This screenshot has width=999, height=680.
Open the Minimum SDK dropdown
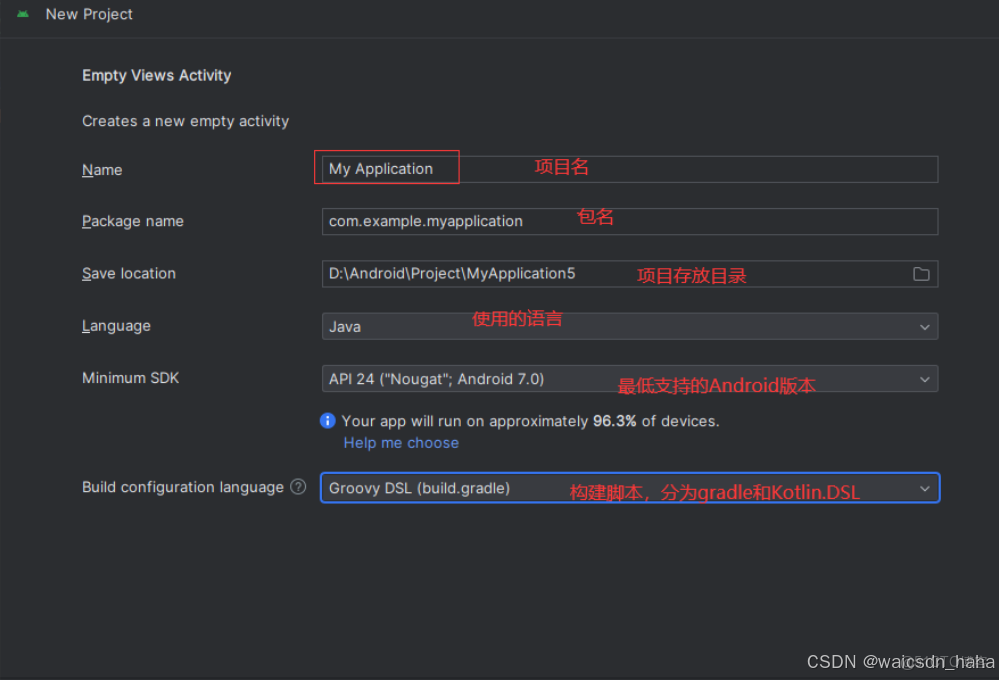click(x=630, y=378)
